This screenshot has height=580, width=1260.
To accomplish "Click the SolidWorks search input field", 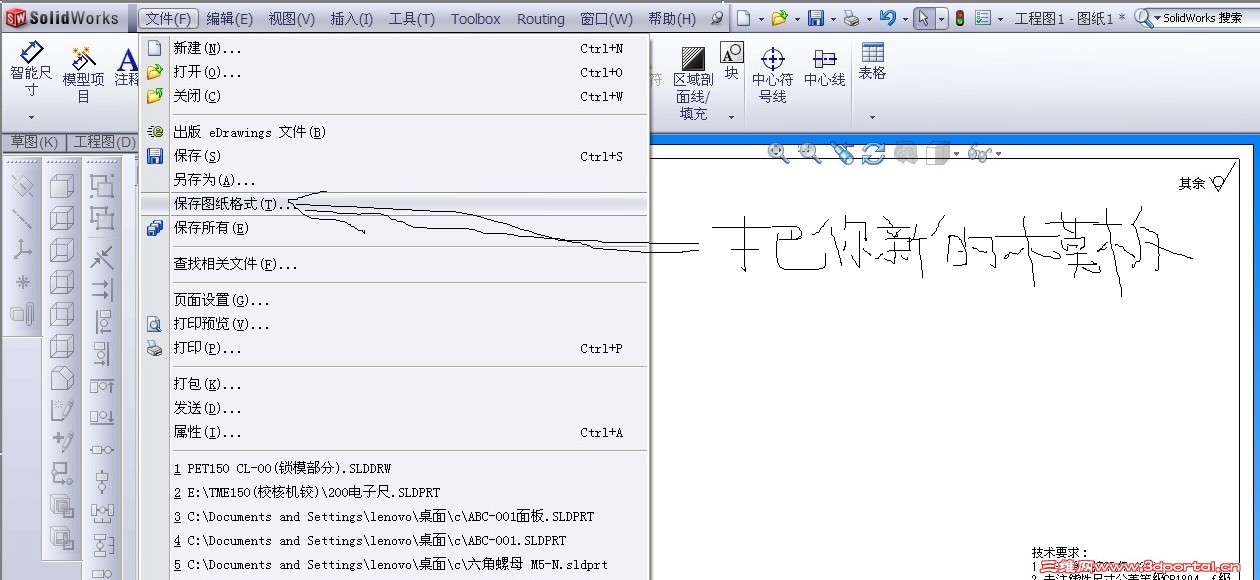I will [1207, 18].
